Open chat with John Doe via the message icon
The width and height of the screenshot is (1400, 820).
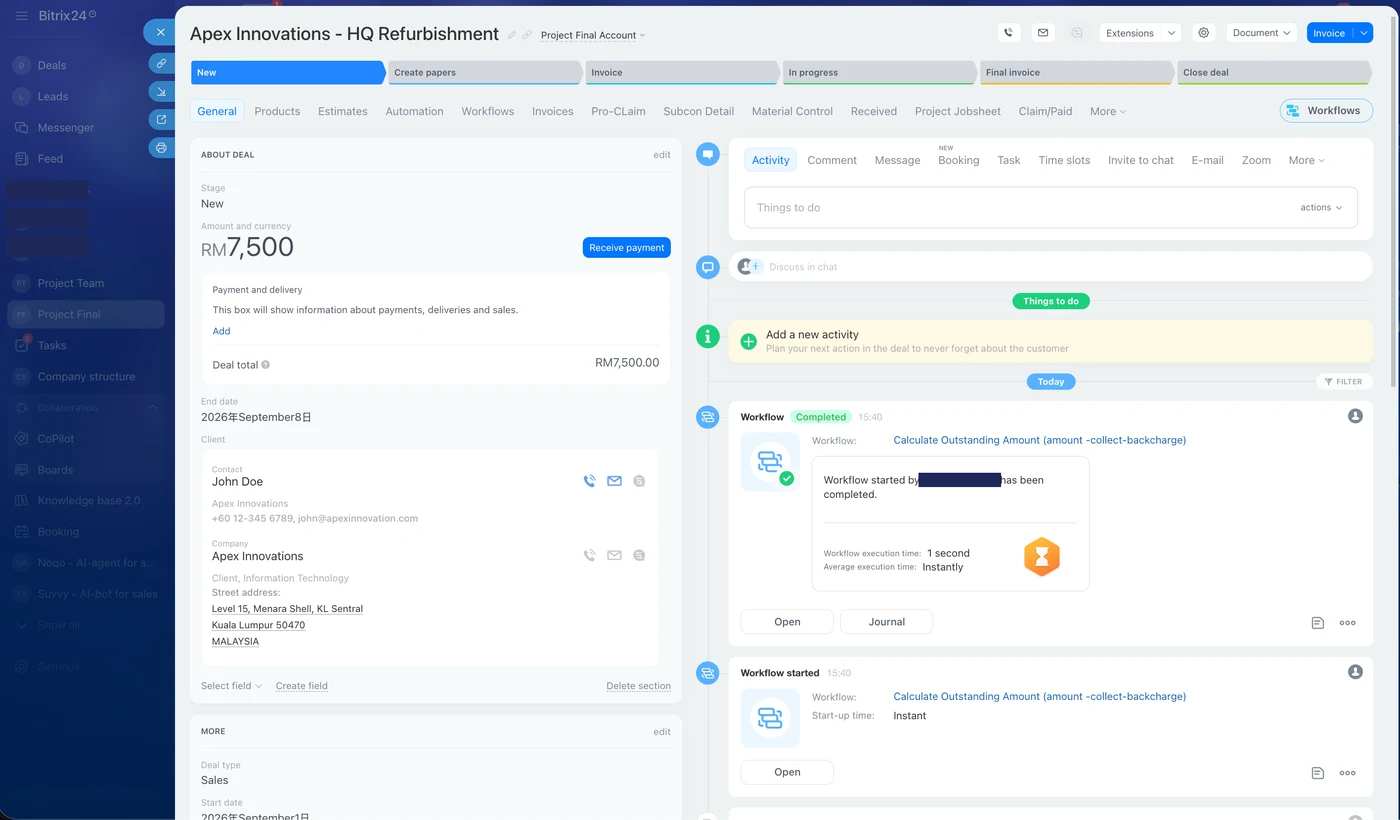click(x=639, y=481)
